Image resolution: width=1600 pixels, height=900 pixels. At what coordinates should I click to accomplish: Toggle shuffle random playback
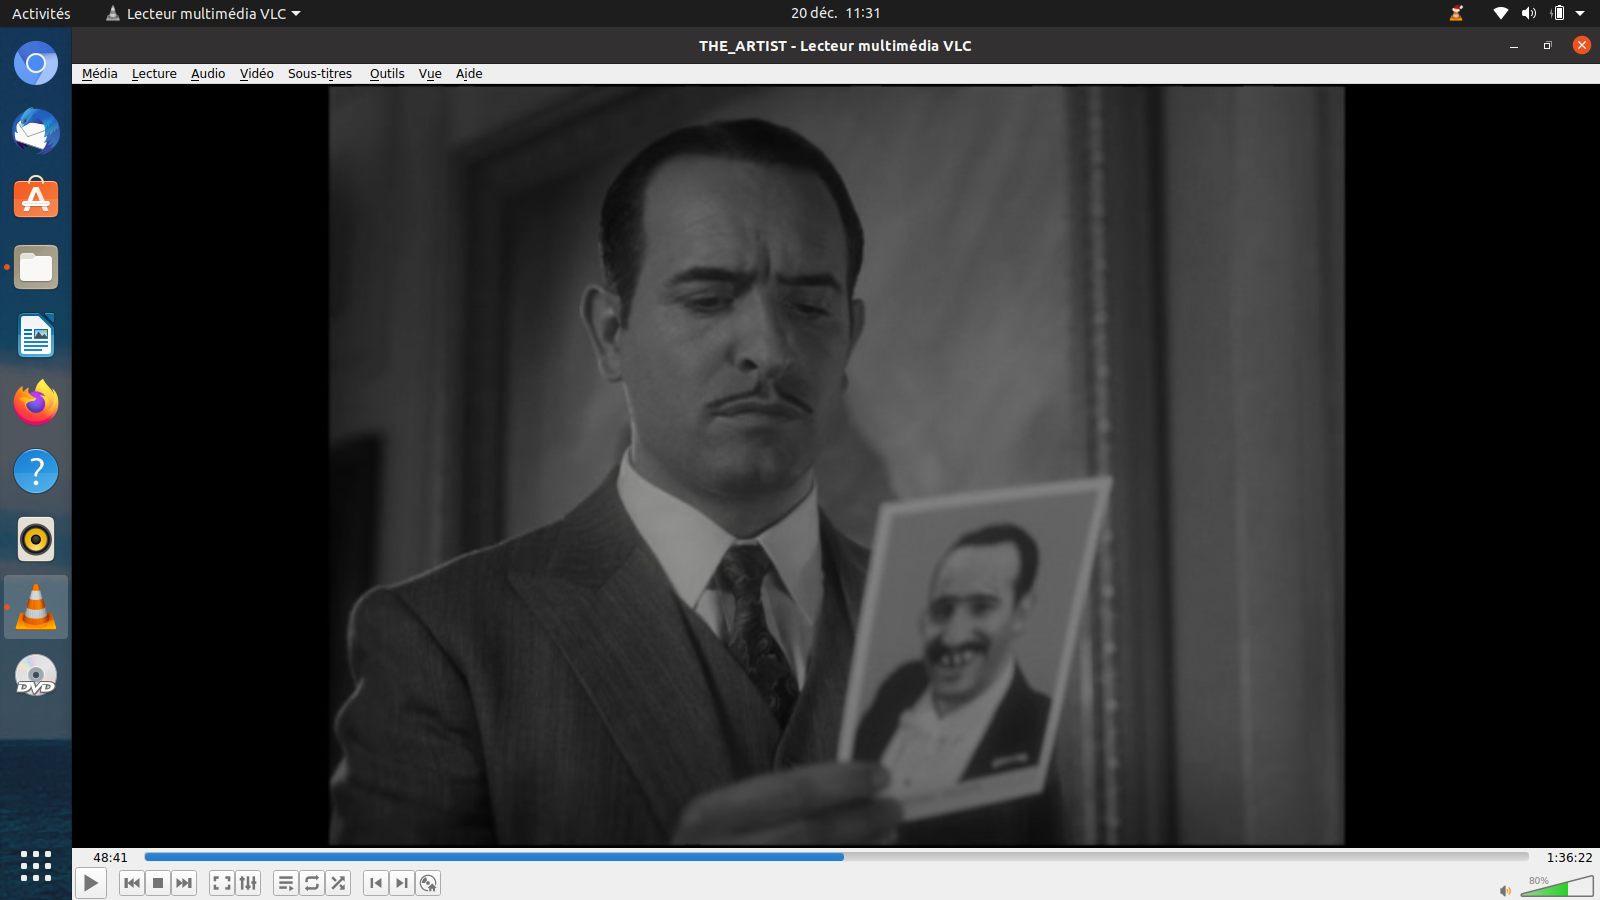(x=338, y=883)
